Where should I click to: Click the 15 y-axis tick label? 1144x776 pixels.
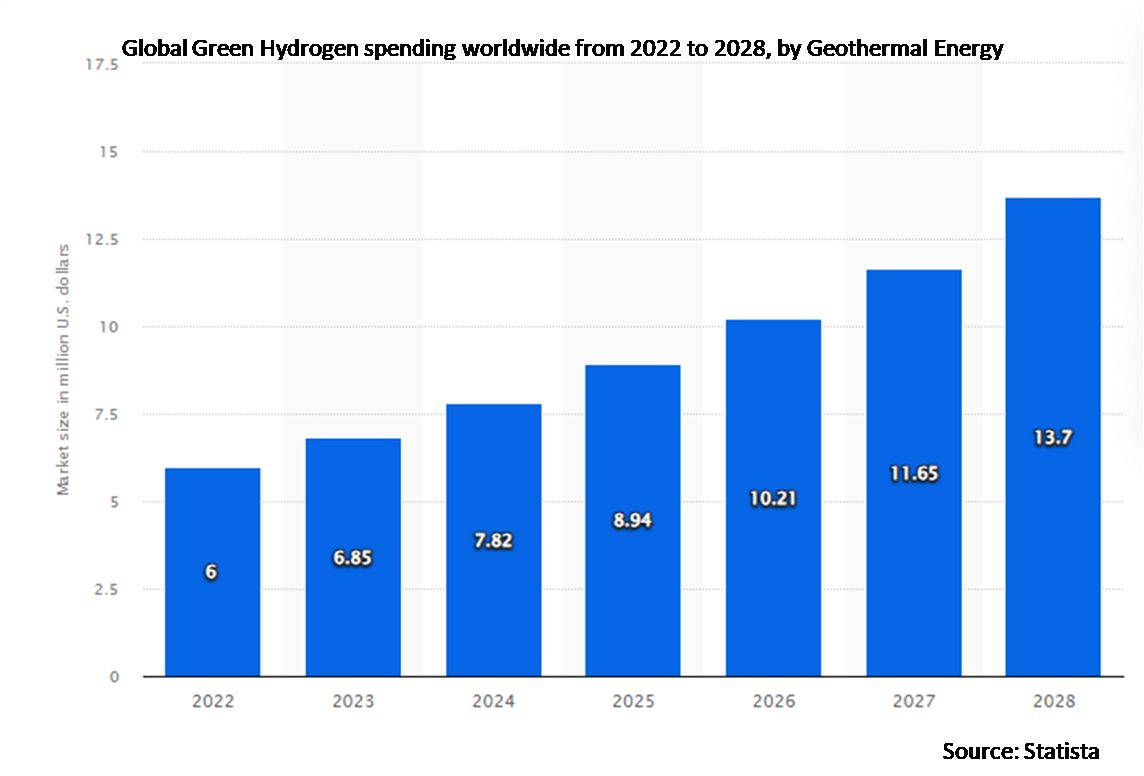point(109,152)
